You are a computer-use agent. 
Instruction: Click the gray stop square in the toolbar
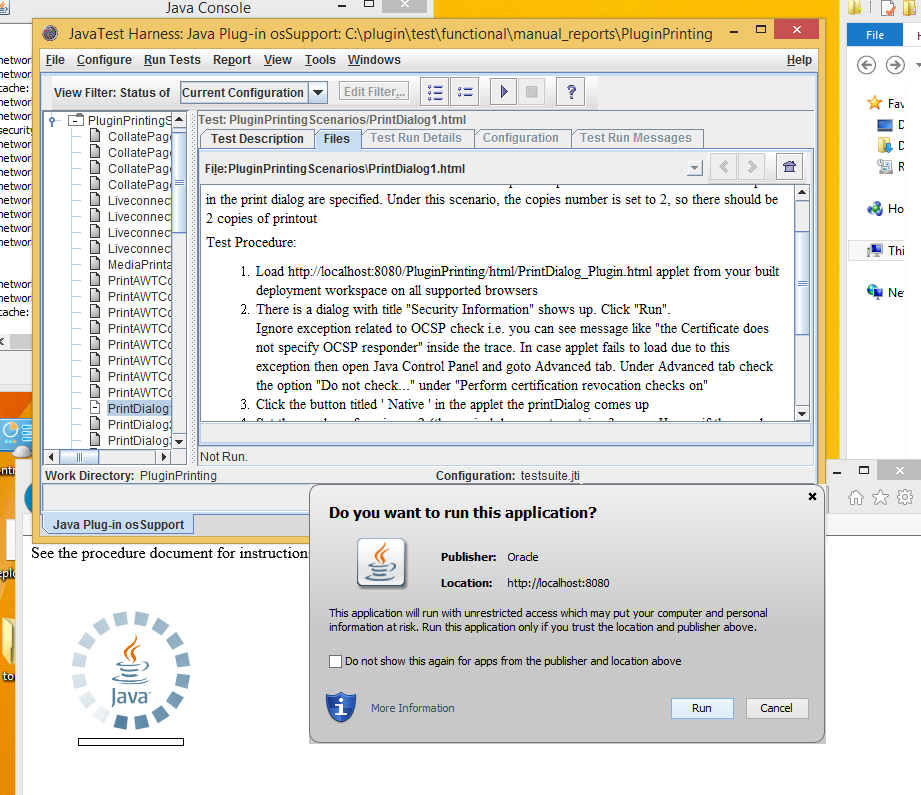pos(532,92)
